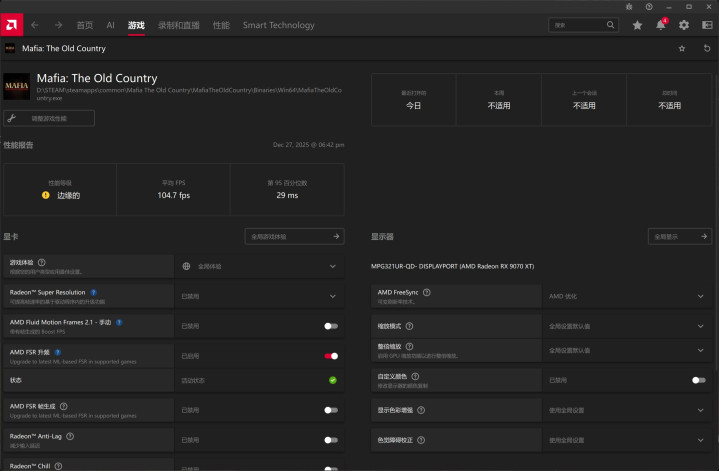This screenshot has height=471, width=719.
Task: Click the Mafia game thumbnail image
Action: pyautogui.click(x=17, y=86)
